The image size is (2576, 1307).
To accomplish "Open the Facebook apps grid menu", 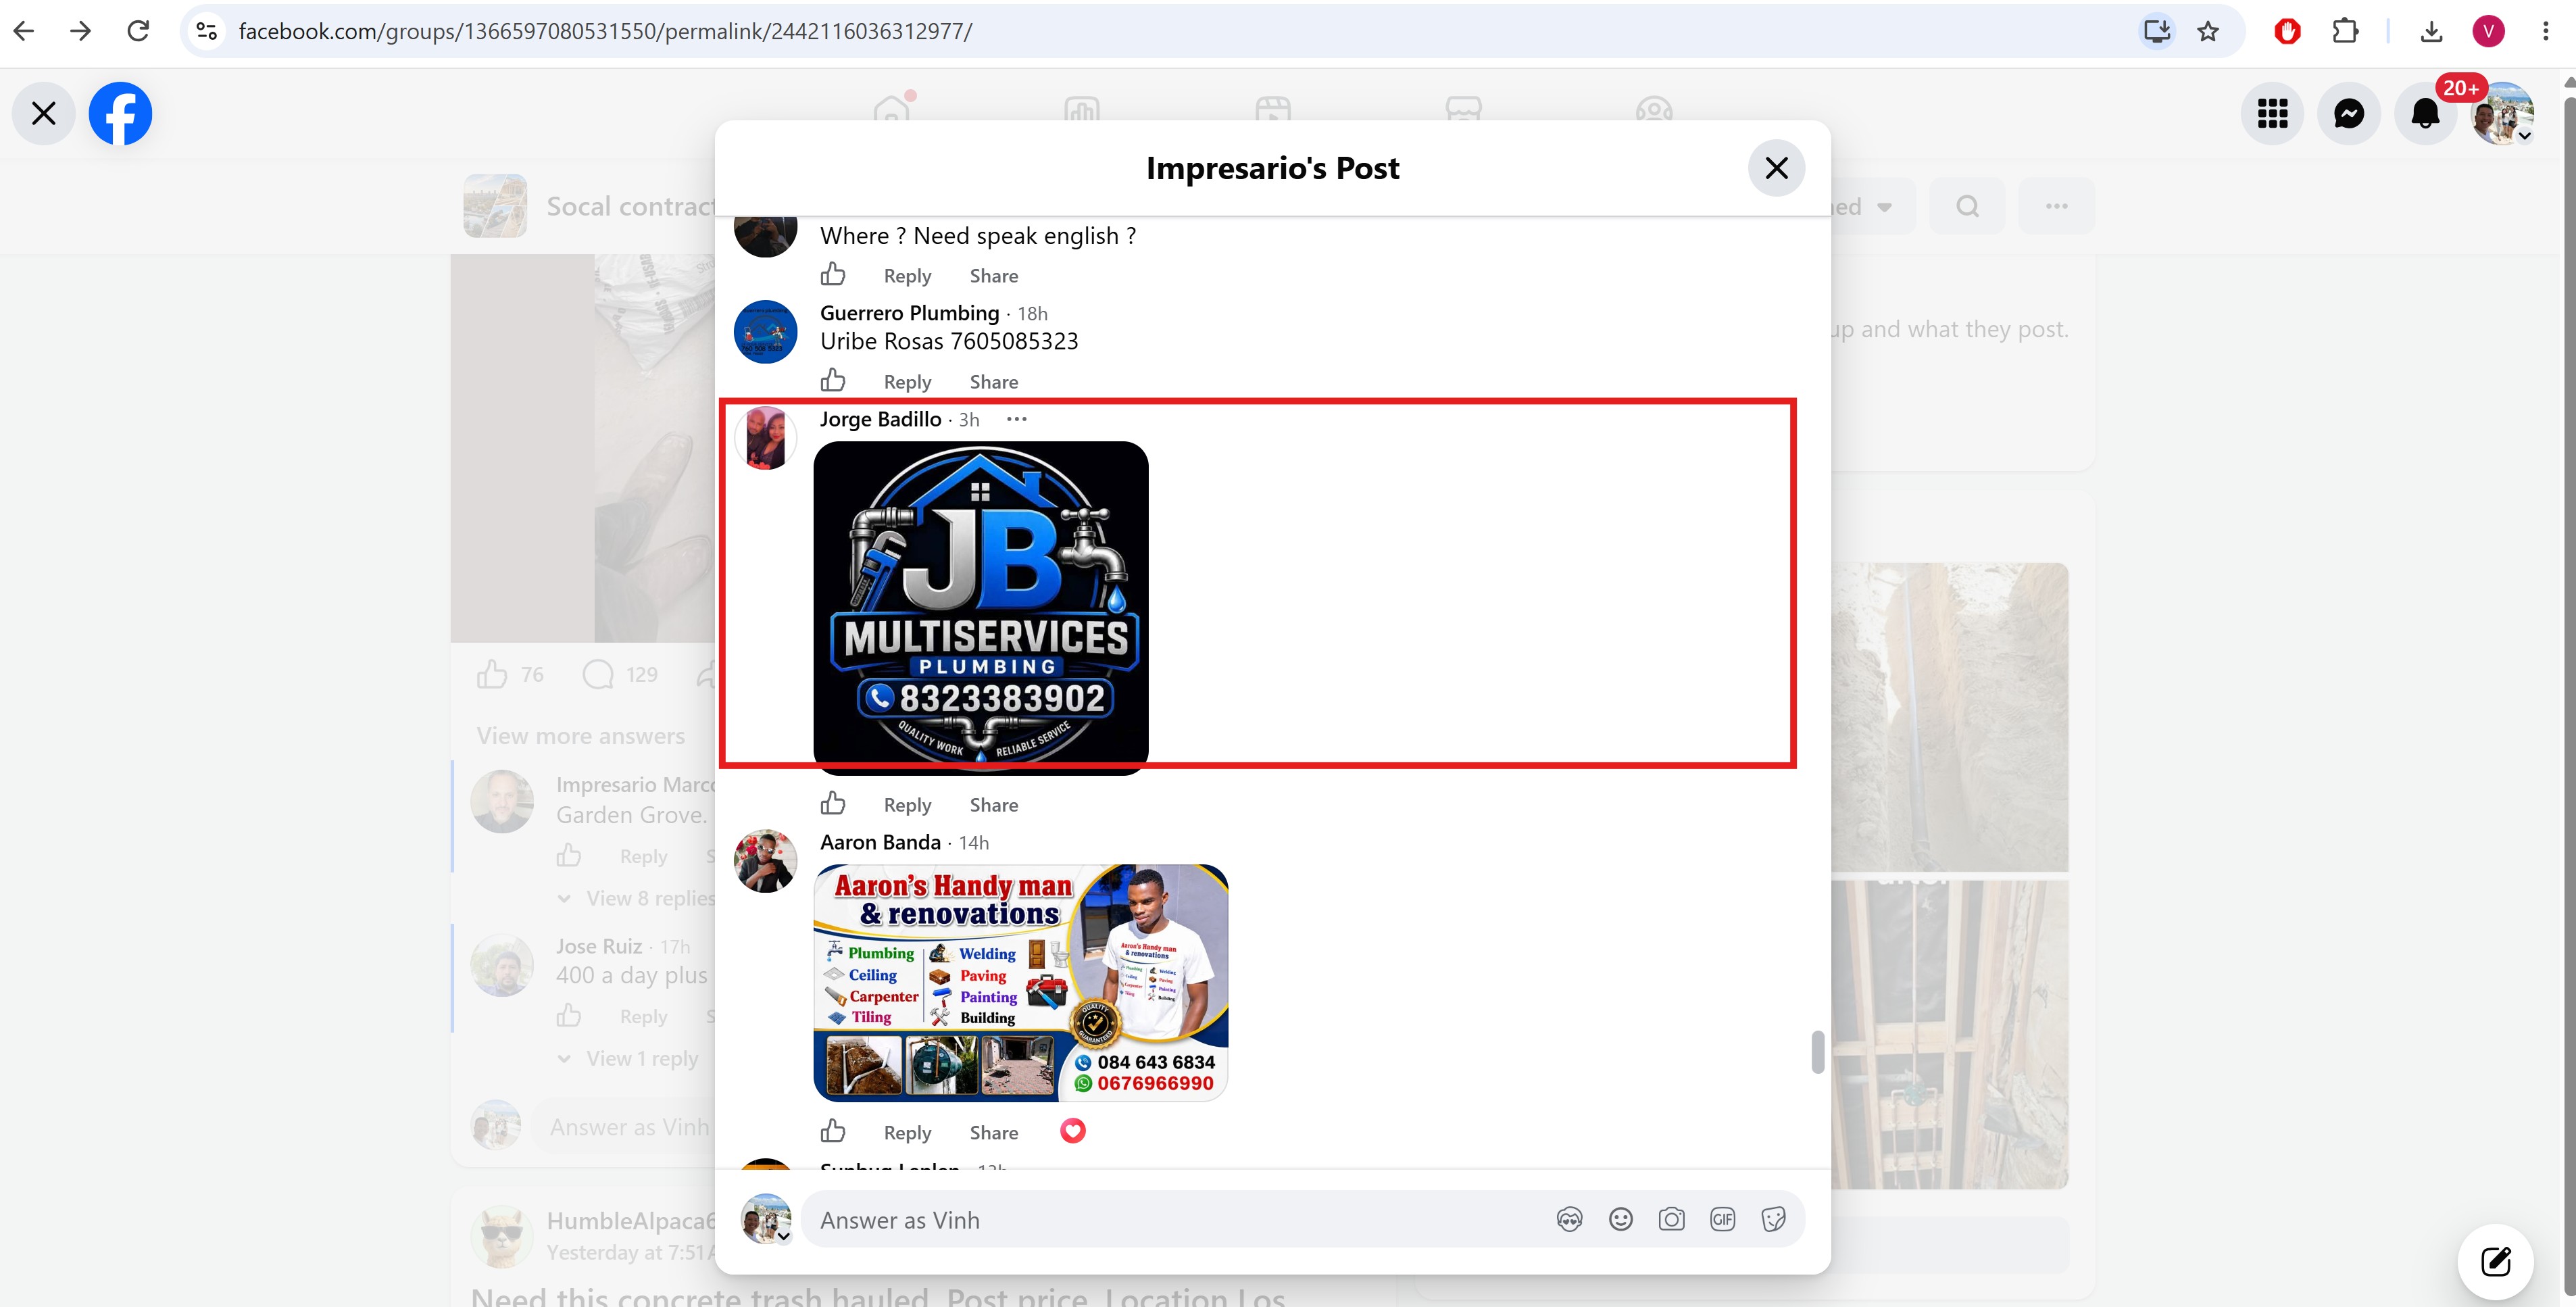I will 2272,113.
